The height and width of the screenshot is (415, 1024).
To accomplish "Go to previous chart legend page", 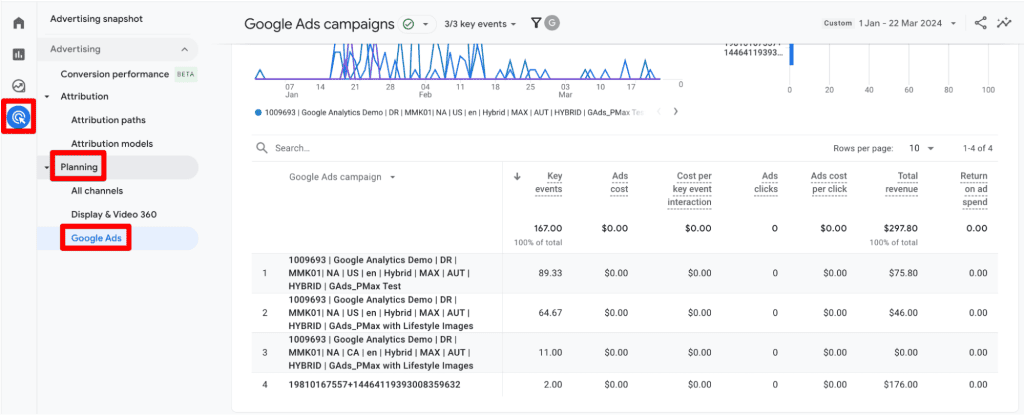I will pyautogui.click(x=658, y=112).
